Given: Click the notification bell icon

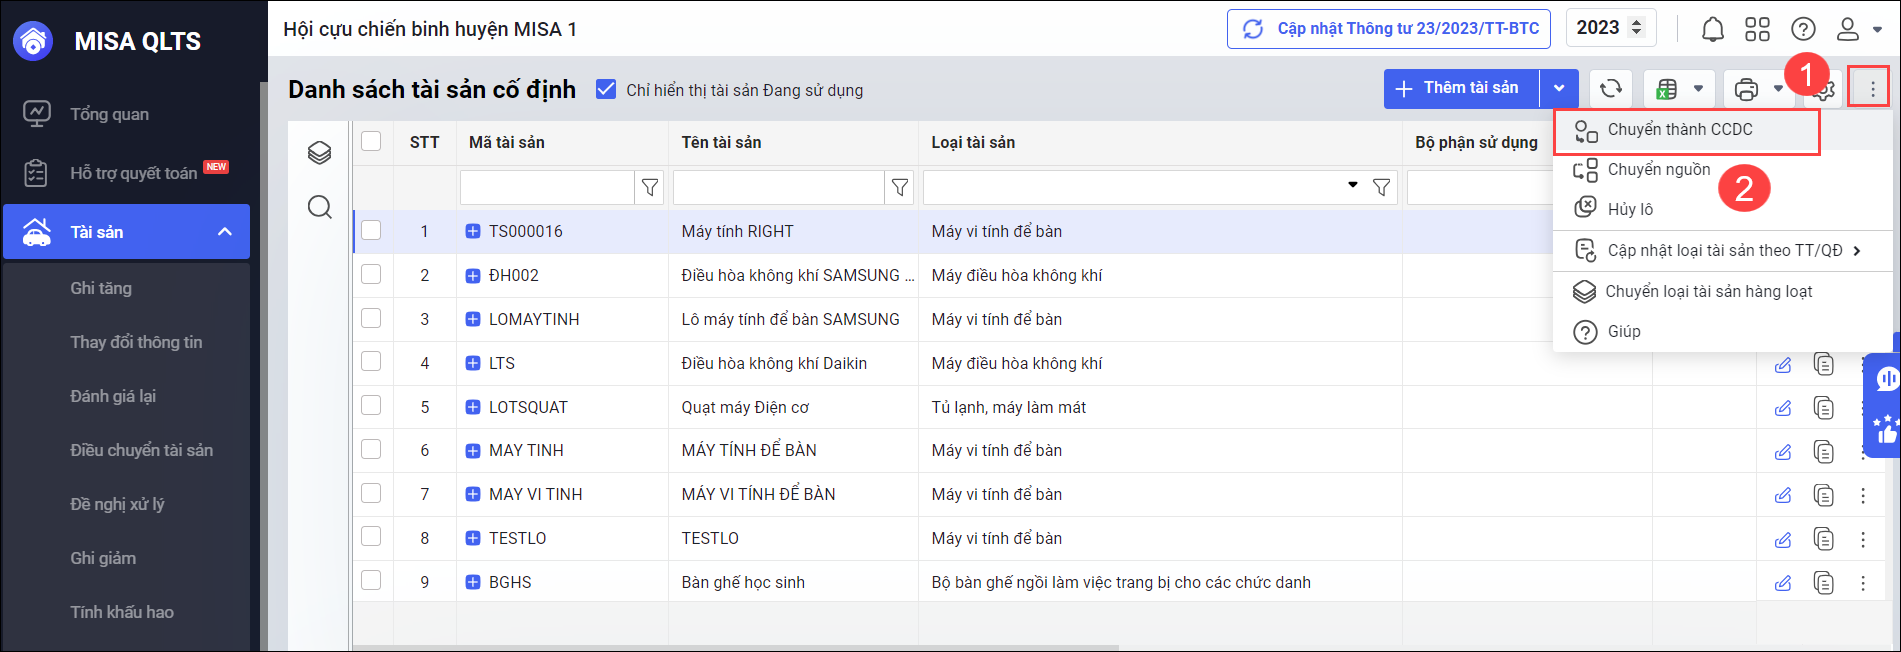Looking at the screenshot, I should pyautogui.click(x=1713, y=29).
